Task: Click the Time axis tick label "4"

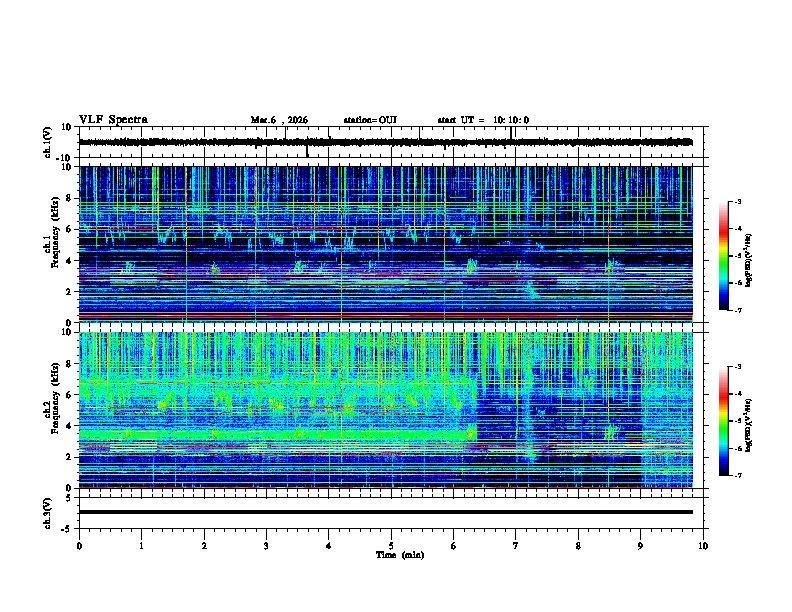Action: 329,546
